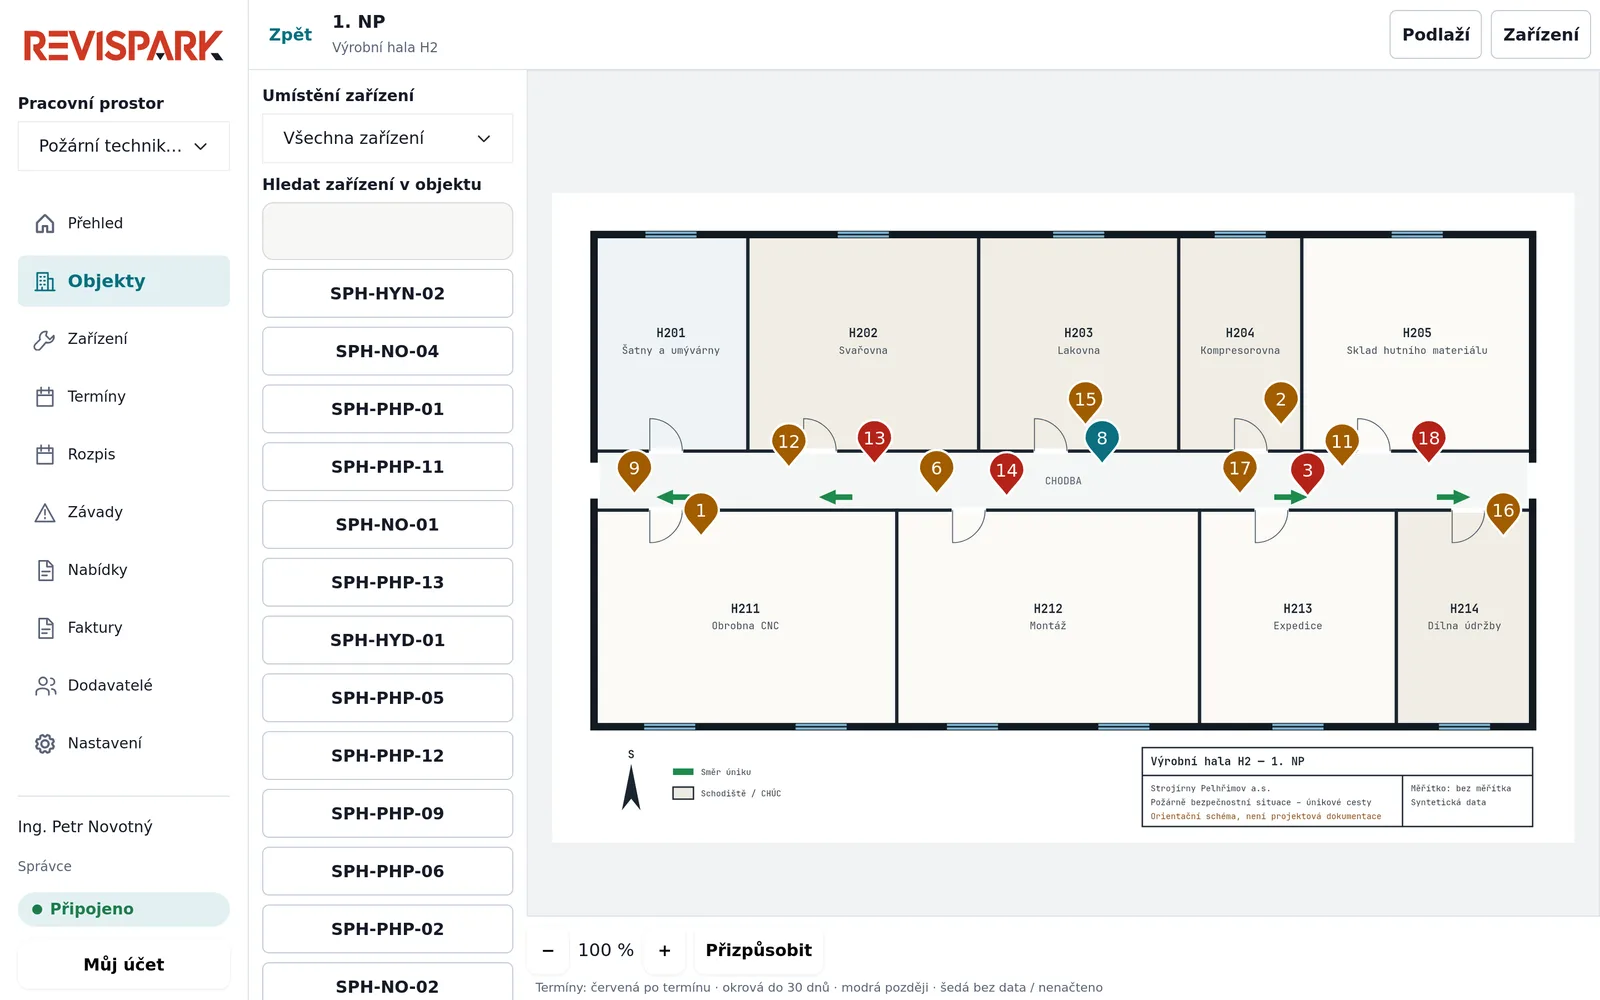Open the Všechna zařízení dropdown
Screen dimensions: 1600x1000
(x=388, y=138)
